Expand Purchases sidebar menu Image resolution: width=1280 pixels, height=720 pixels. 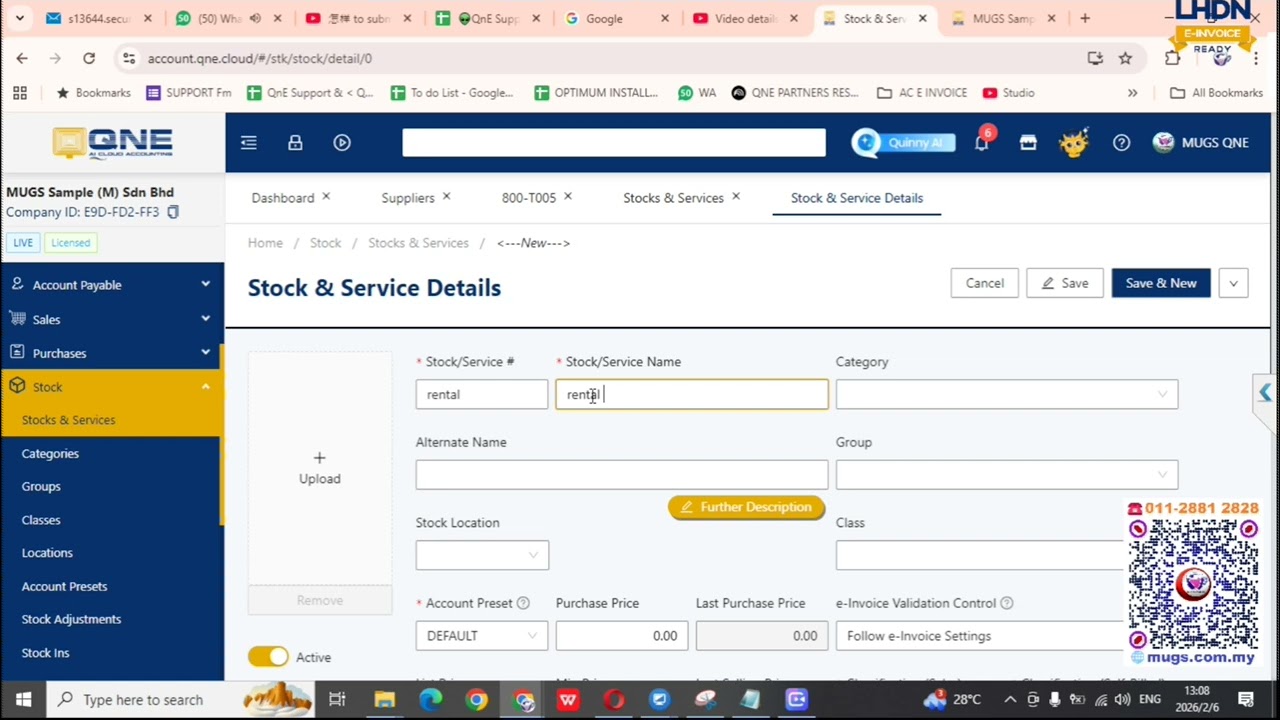[x=112, y=353]
